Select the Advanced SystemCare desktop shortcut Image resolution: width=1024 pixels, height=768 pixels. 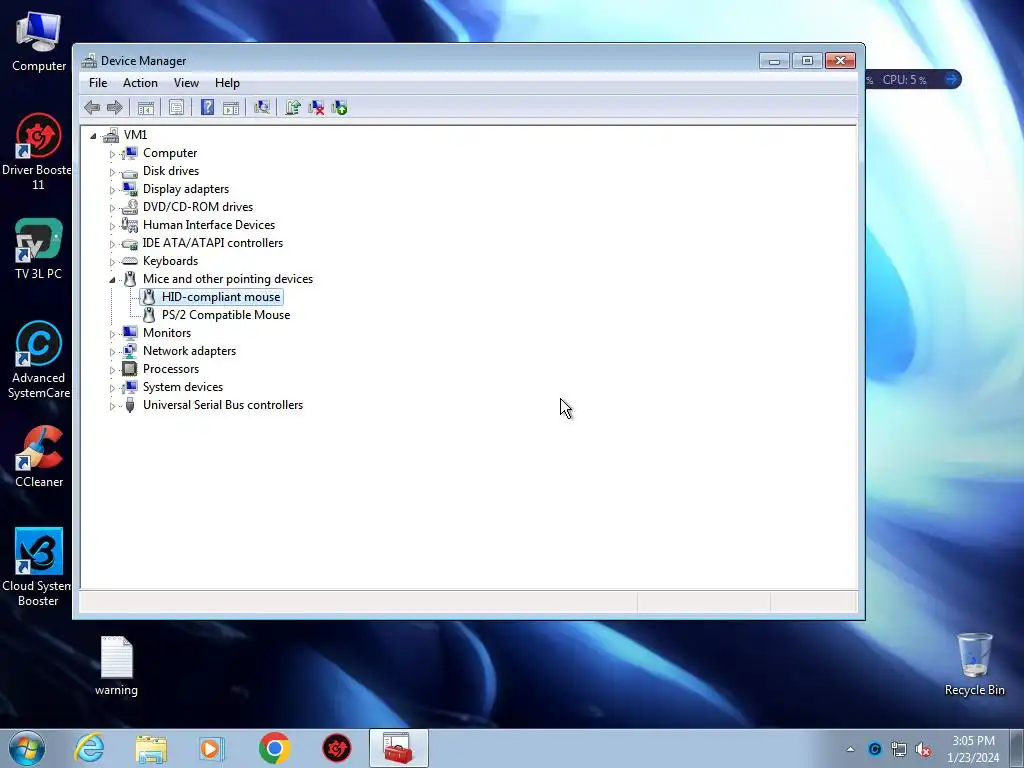tap(39, 360)
